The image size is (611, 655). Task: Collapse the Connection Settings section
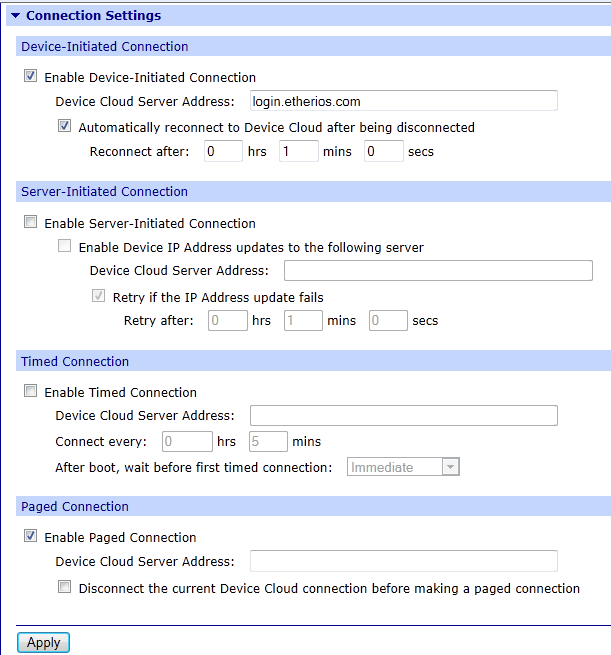(x=16, y=16)
